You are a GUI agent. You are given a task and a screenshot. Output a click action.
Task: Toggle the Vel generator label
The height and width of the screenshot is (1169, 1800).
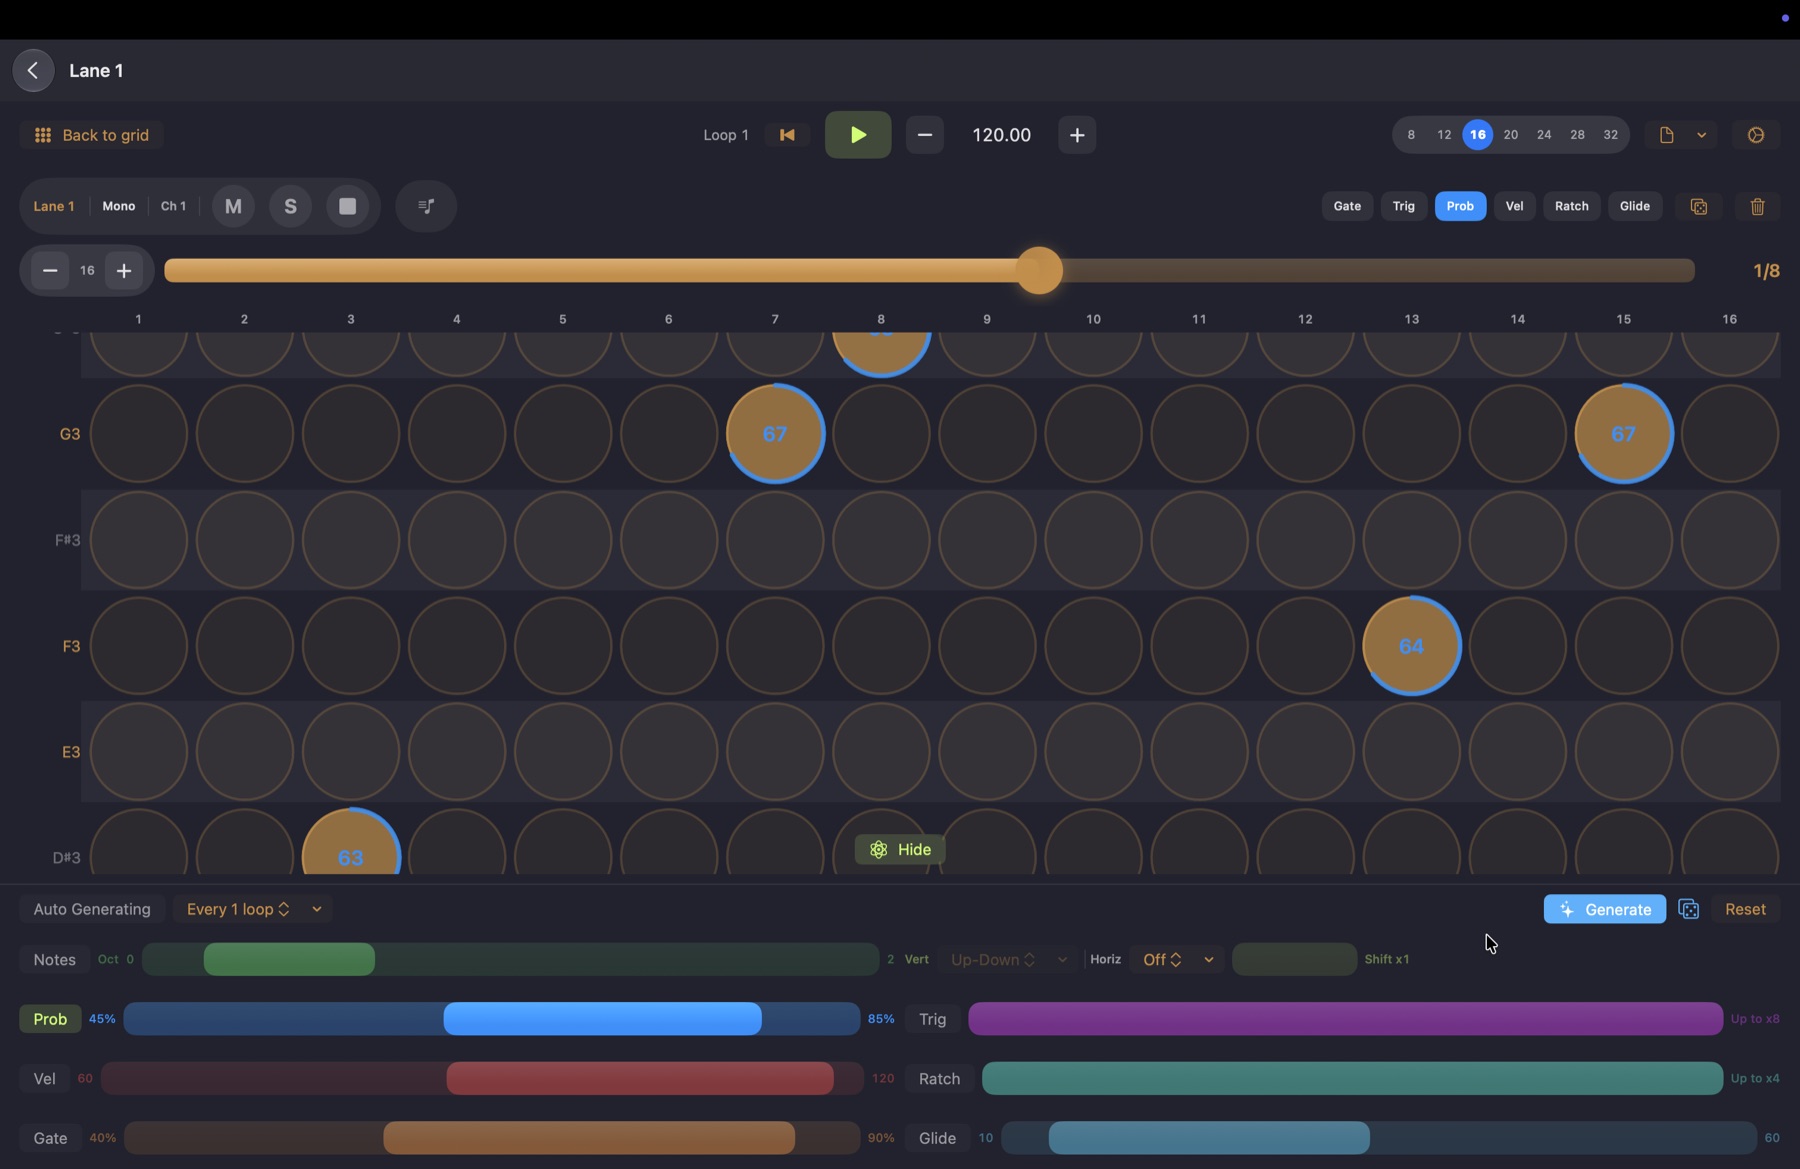pos(44,1078)
